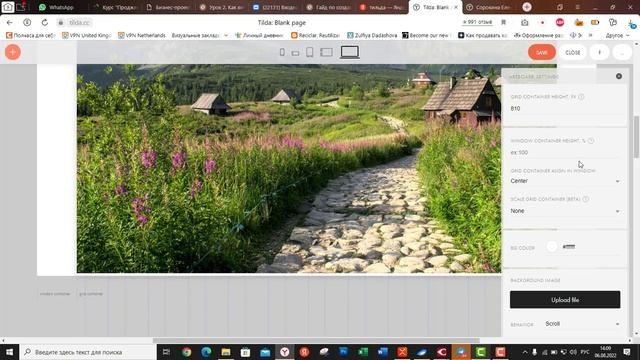Open VPN Netherlands bookmark
This screenshot has height=360, width=640.
point(142,36)
